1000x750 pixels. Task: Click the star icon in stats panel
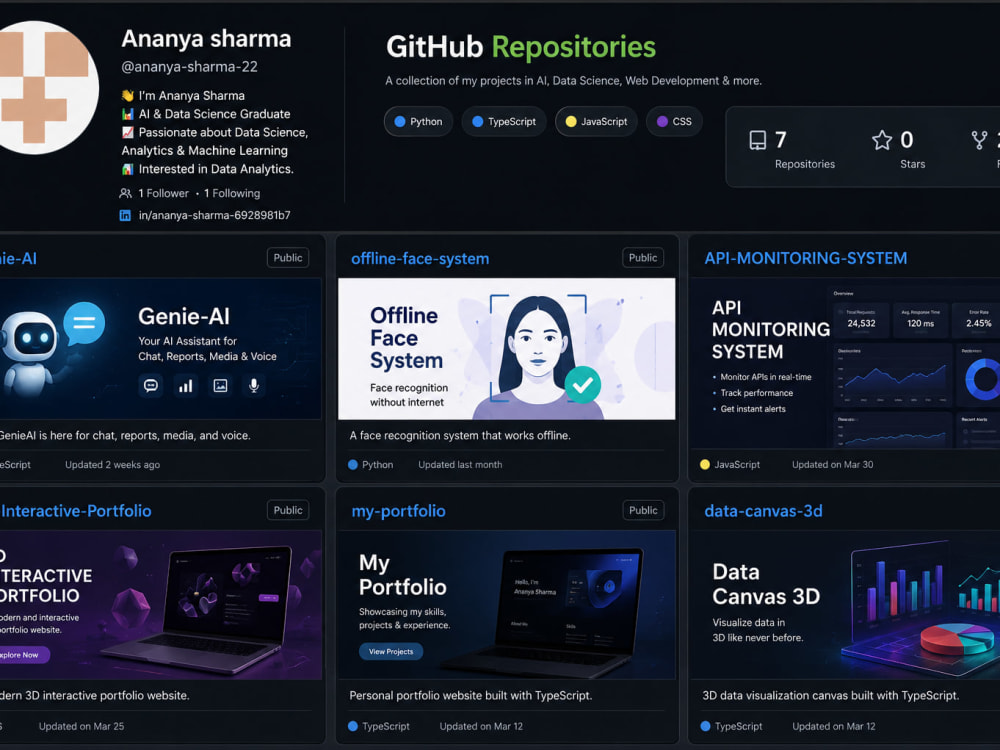point(882,140)
